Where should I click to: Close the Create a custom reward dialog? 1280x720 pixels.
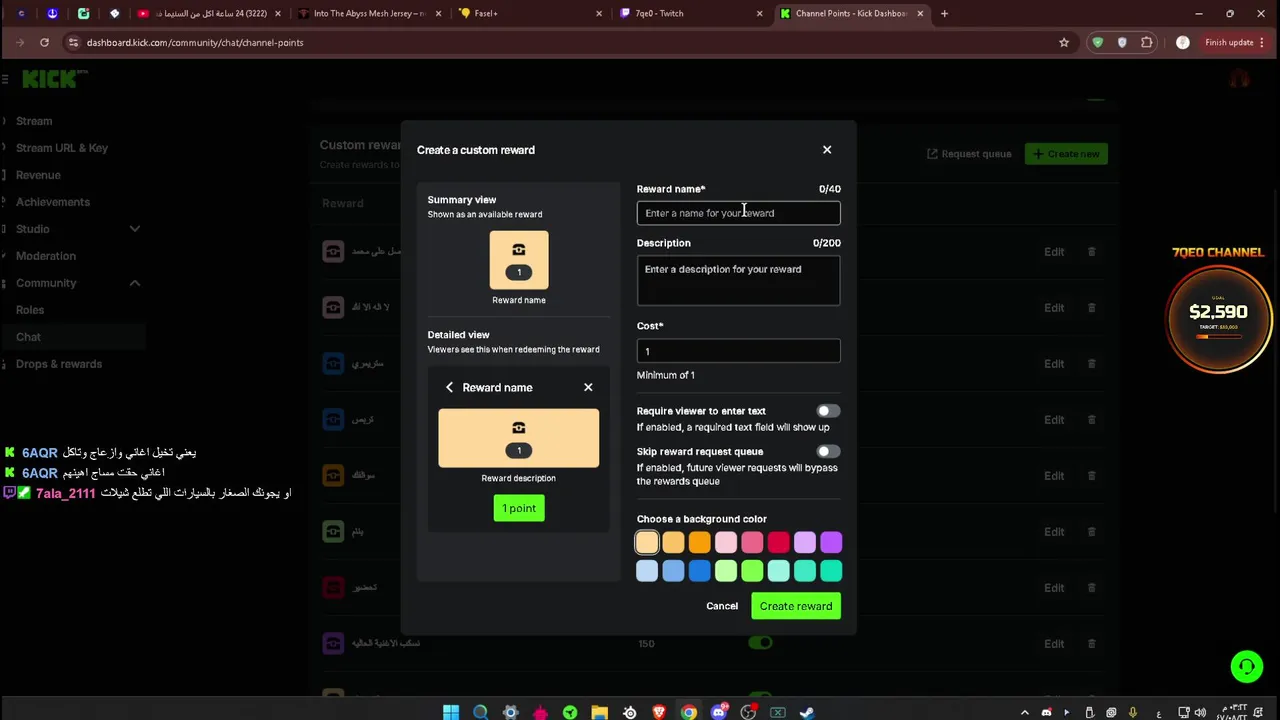coord(827,150)
